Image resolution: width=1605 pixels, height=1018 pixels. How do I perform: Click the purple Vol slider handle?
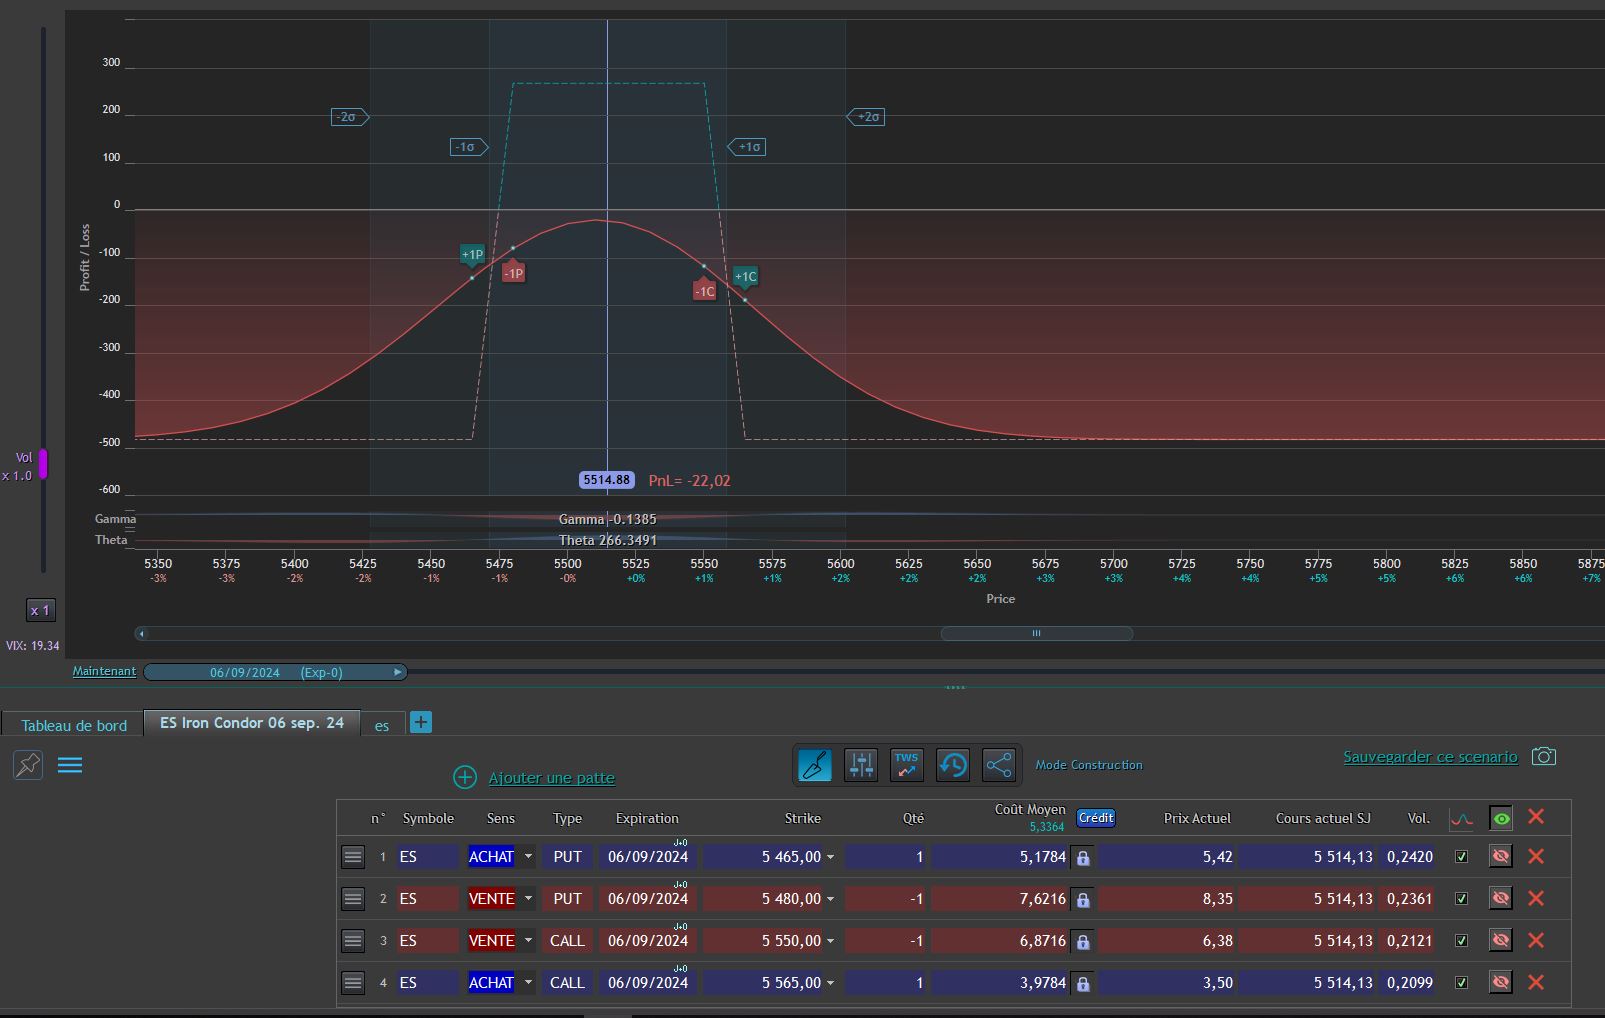coord(43,464)
